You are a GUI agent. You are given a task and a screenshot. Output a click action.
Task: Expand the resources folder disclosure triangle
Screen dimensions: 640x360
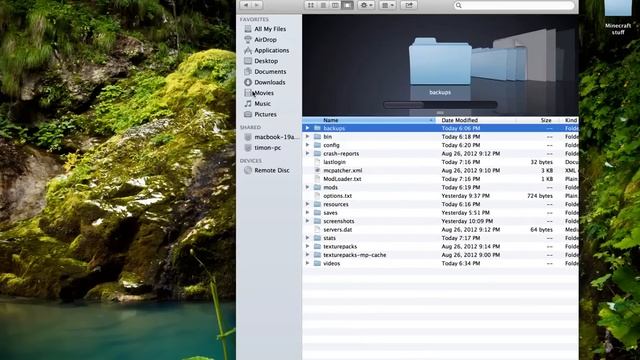click(308, 204)
